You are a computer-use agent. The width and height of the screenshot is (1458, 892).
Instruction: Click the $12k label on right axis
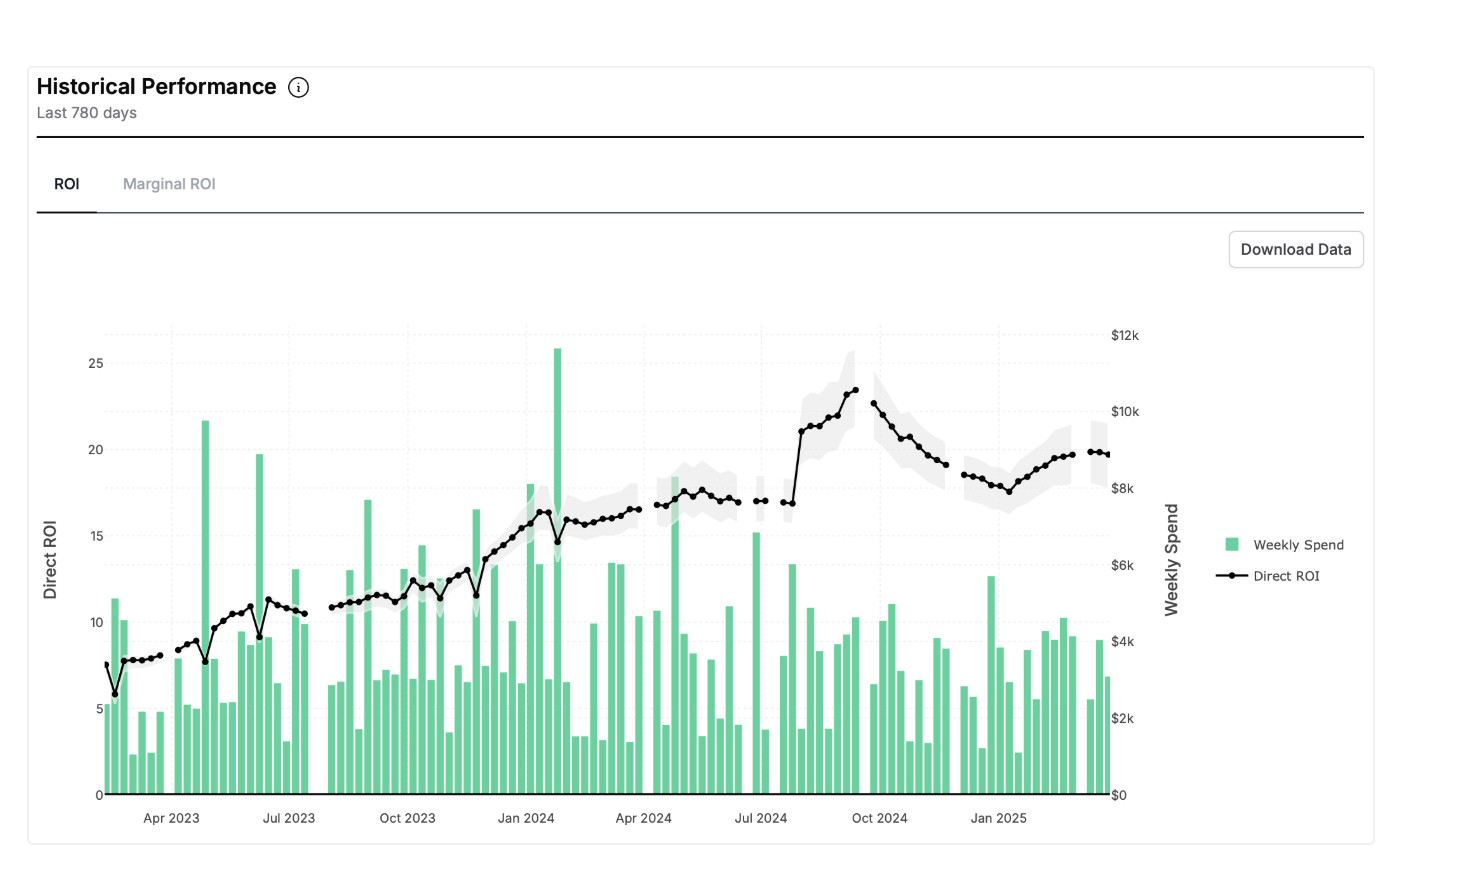[1125, 336]
